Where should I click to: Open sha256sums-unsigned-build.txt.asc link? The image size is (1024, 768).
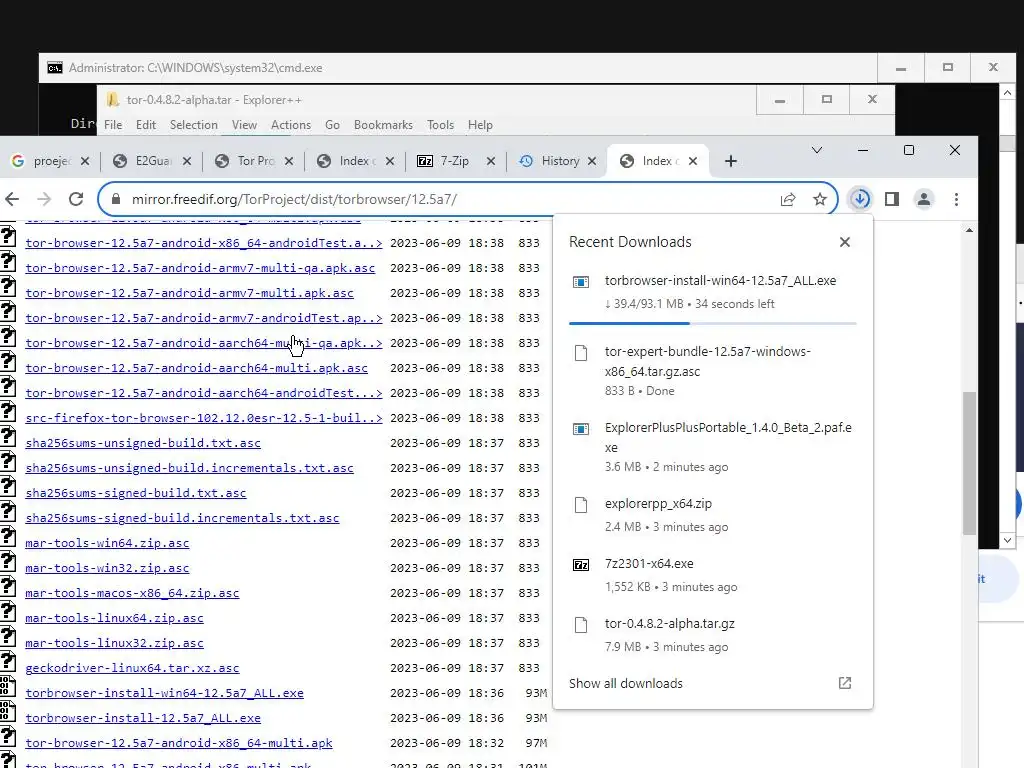(x=143, y=443)
